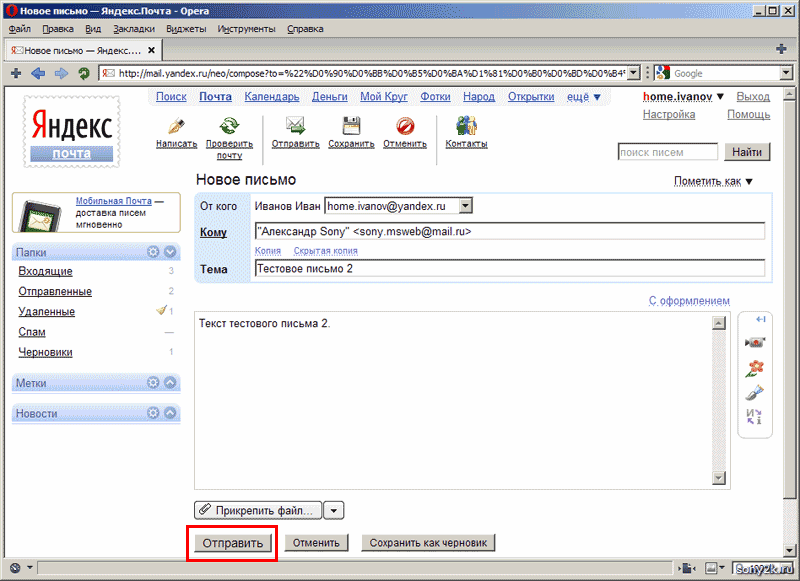Open Папки settings gear
Image resolution: width=800 pixels, height=581 pixels.
pyautogui.click(x=153, y=252)
